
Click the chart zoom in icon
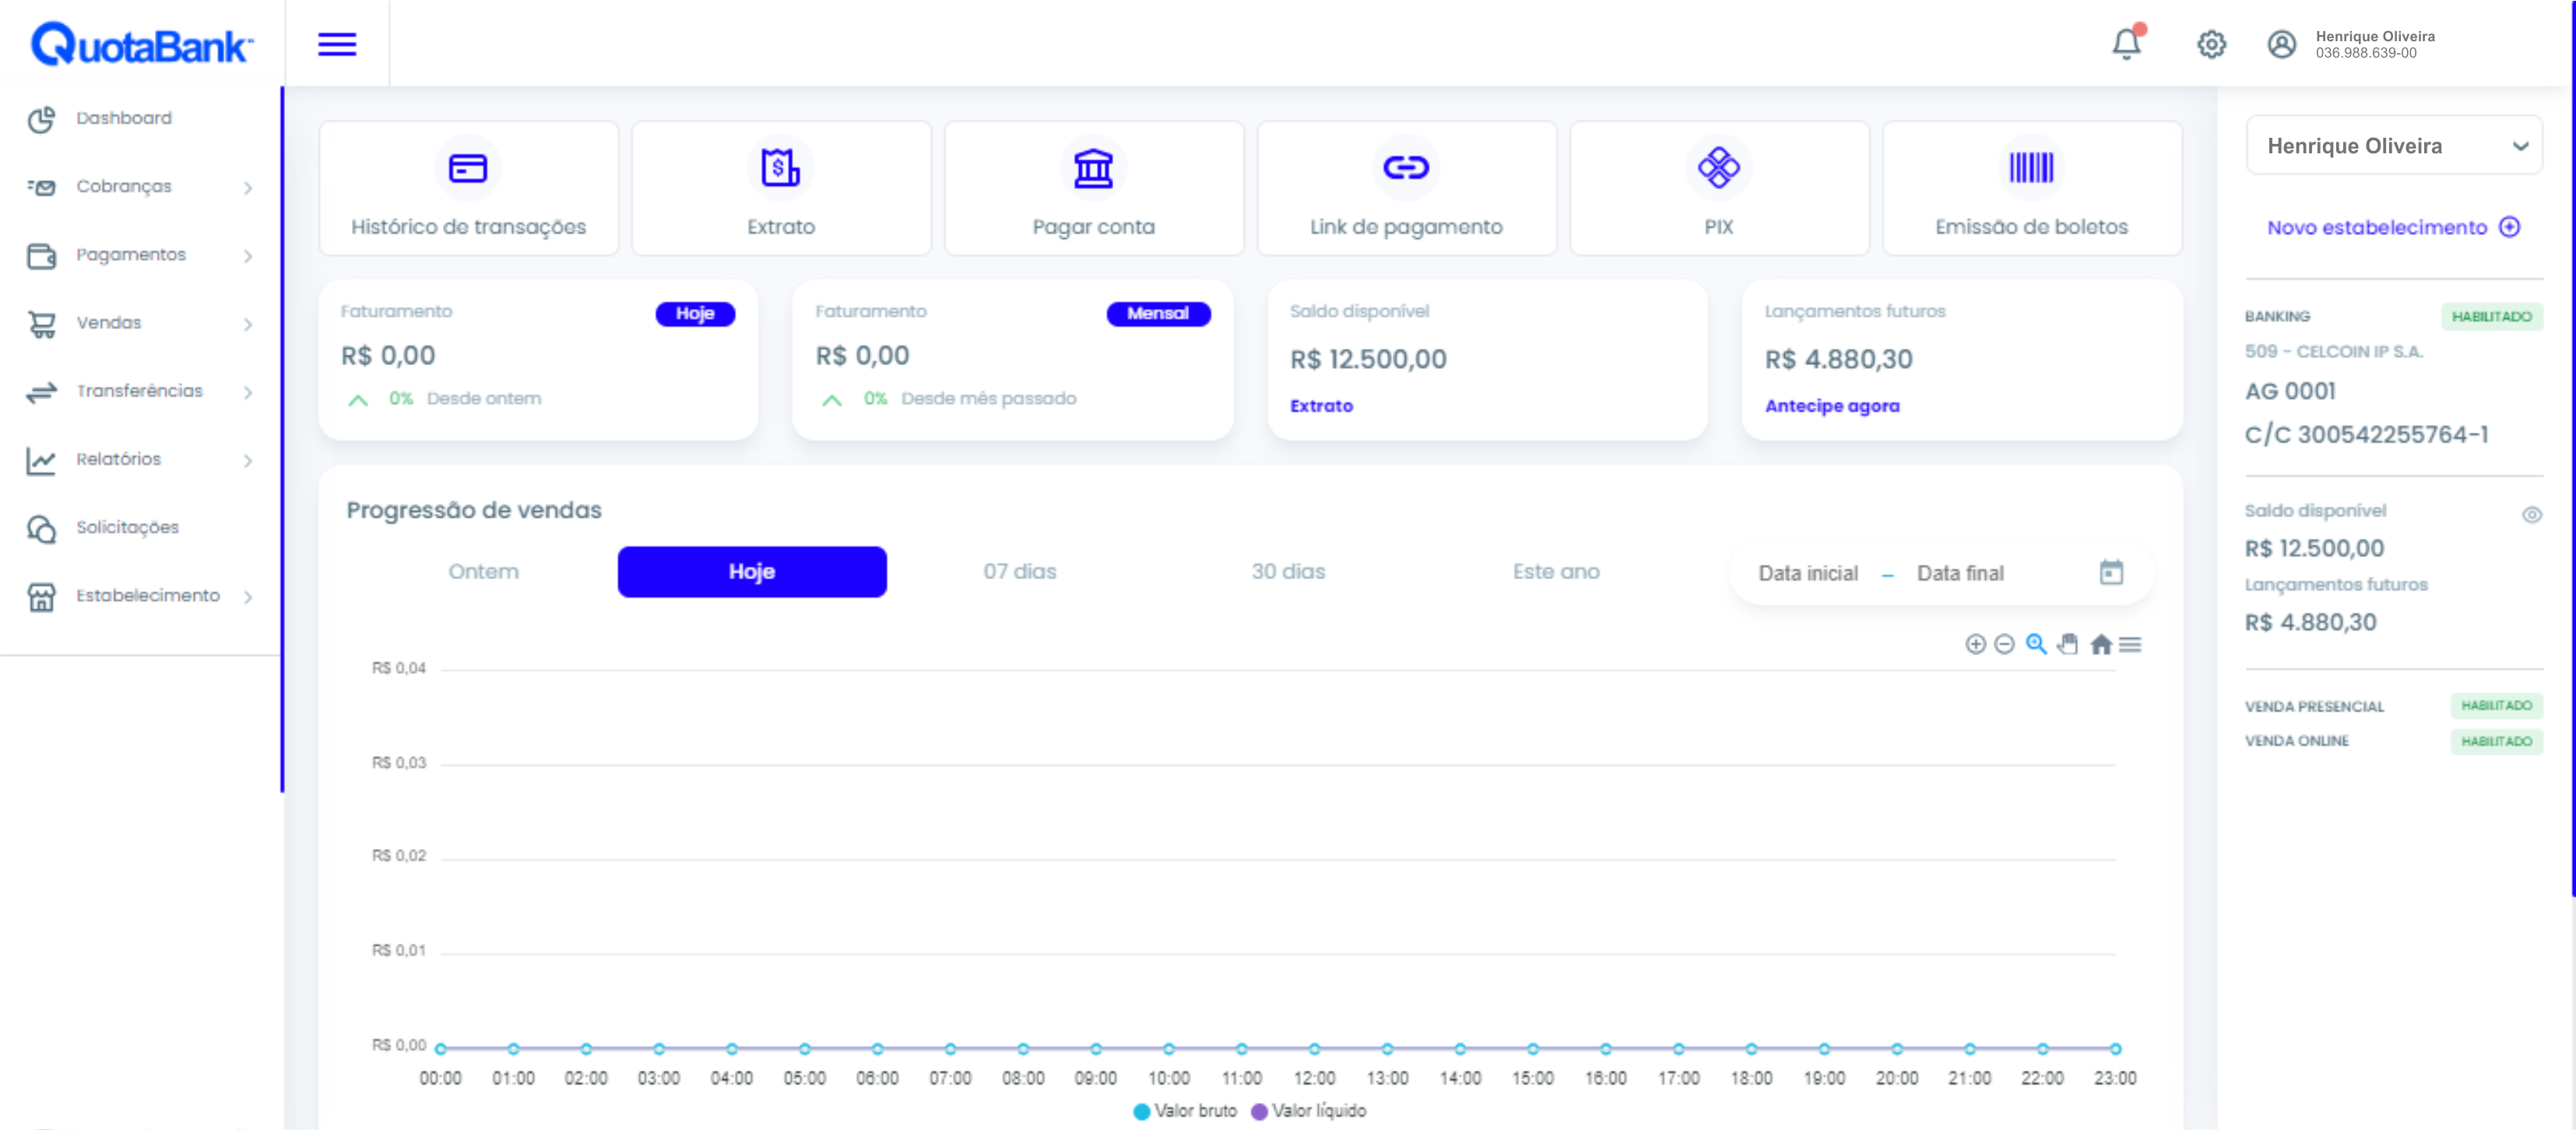[x=1974, y=644]
